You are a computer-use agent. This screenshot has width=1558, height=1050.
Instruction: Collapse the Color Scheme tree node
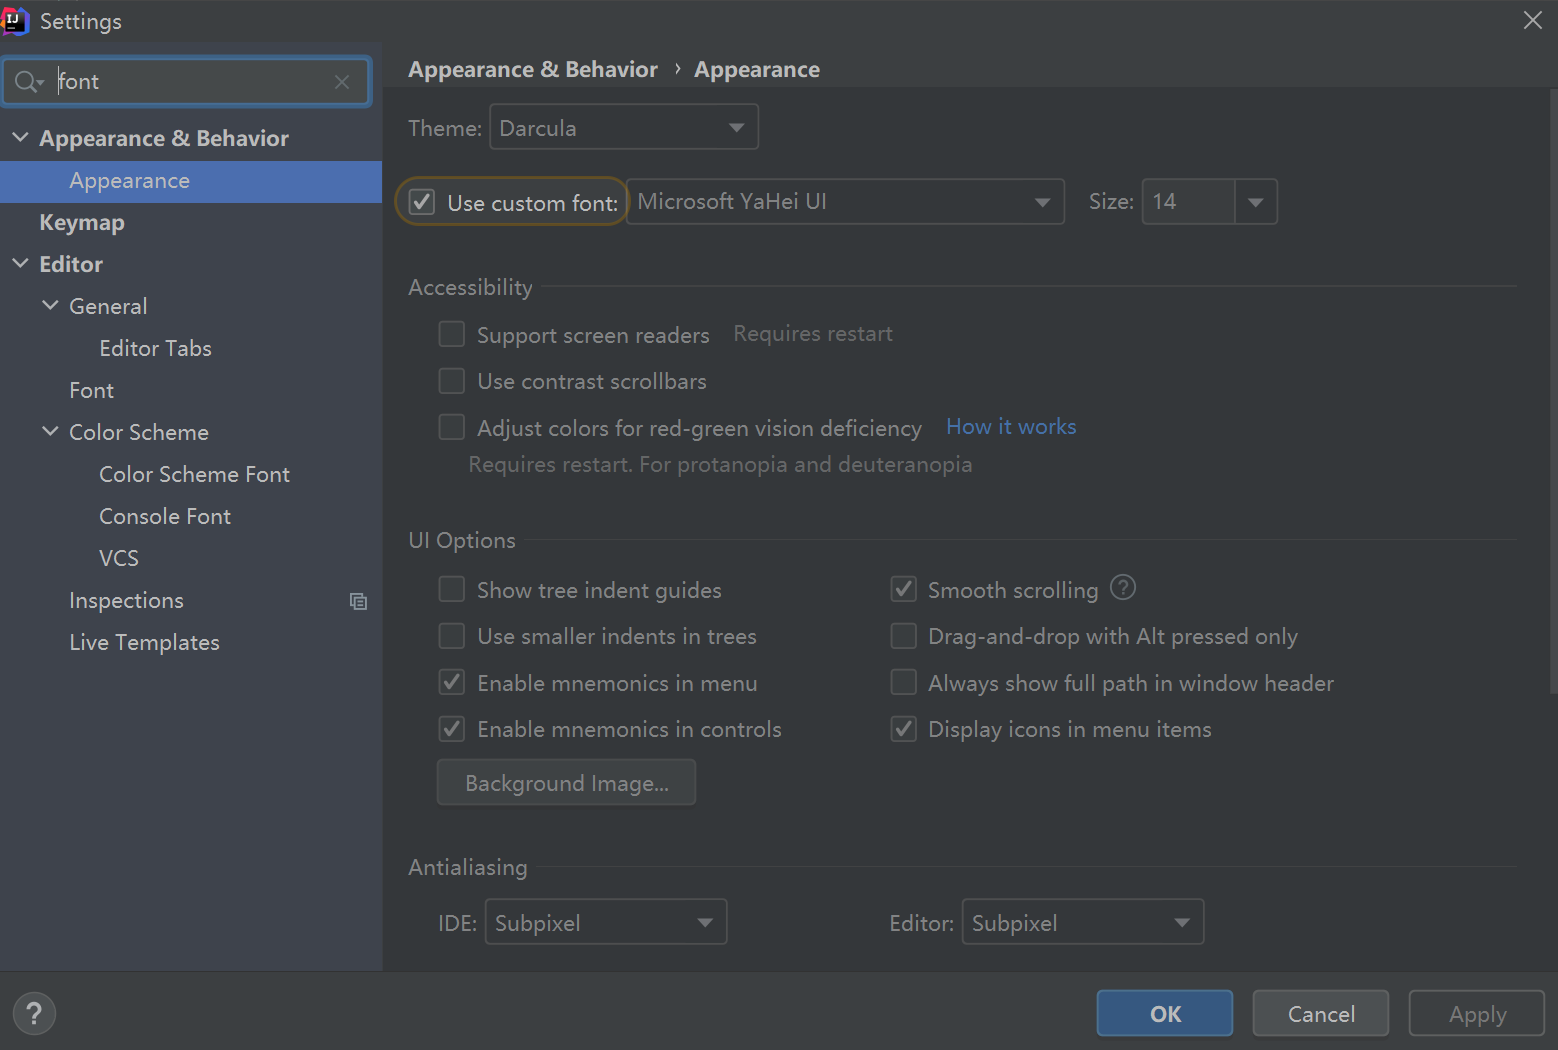coord(50,431)
